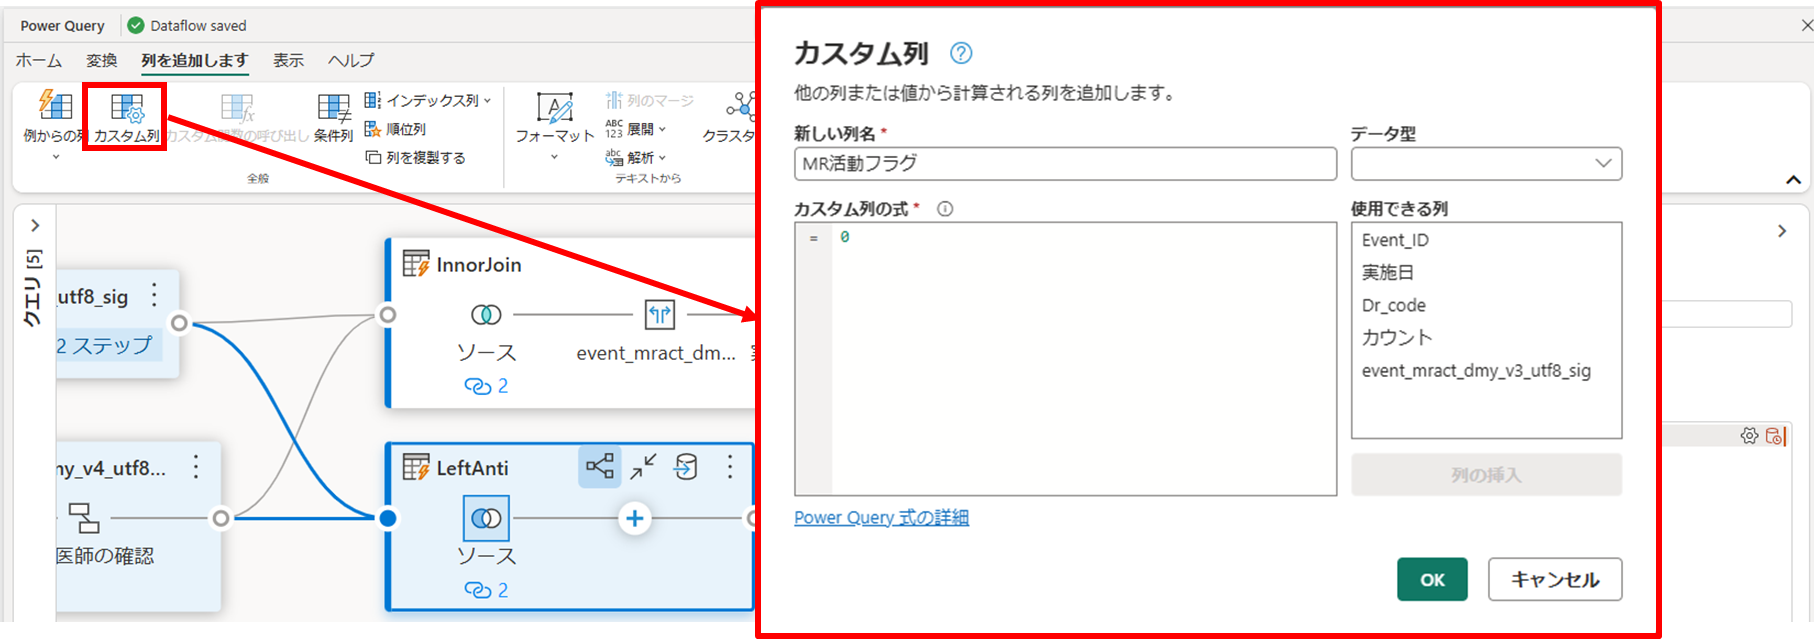Image resolution: width=1814 pixels, height=639 pixels.
Task: Click the カスタム列 (Custom column) ribbon icon
Action: coord(127,108)
